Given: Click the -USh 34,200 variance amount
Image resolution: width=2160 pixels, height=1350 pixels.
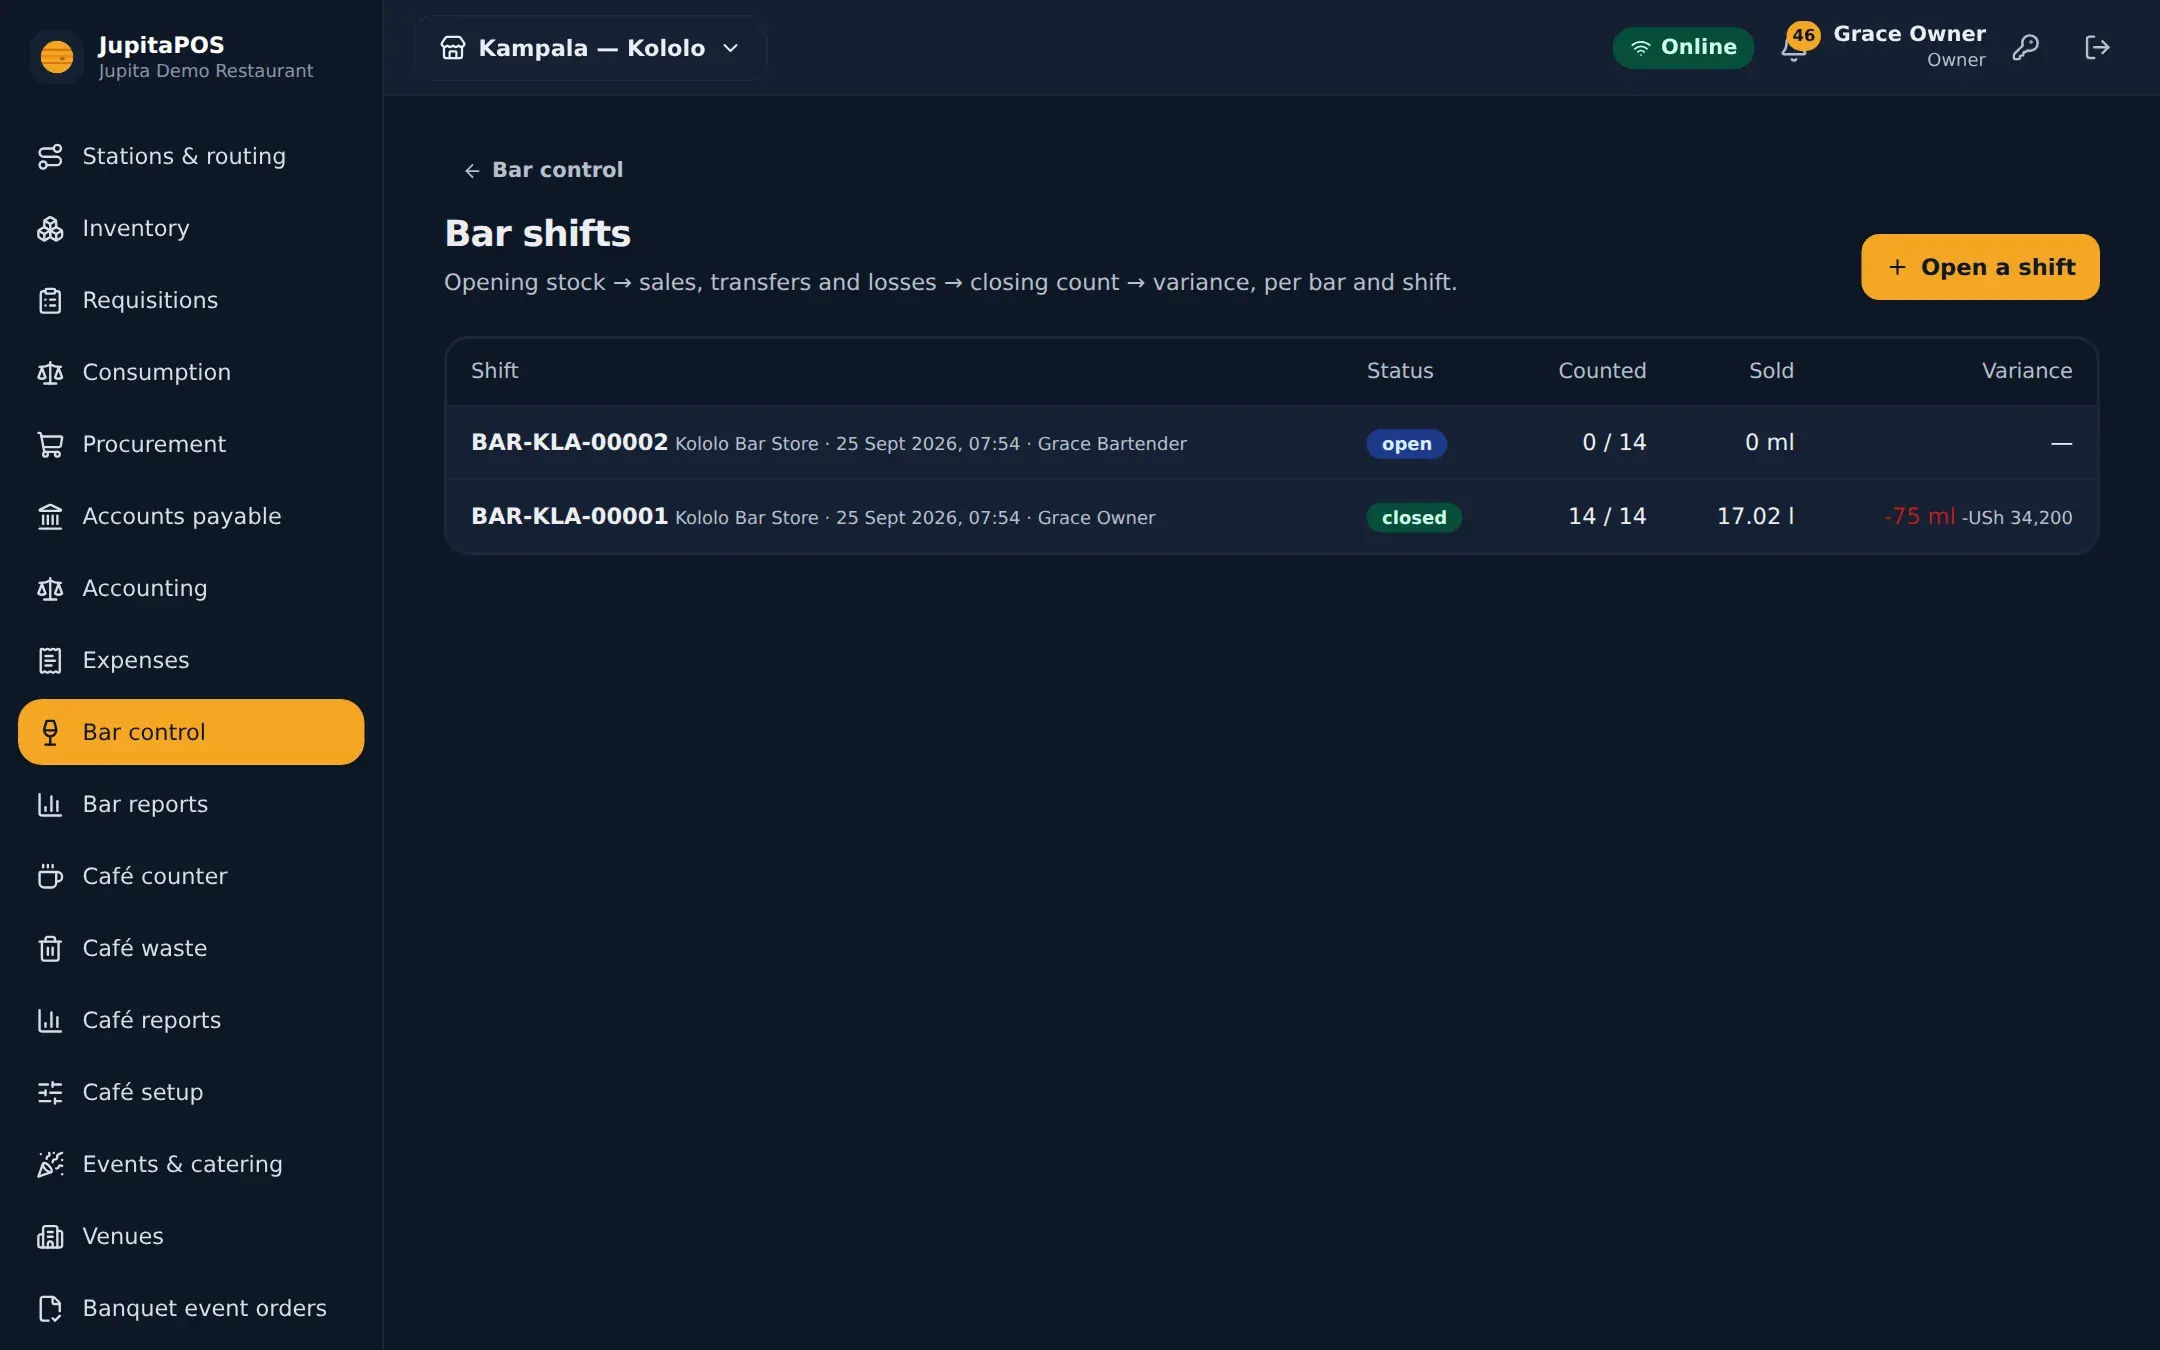Looking at the screenshot, I should (2017, 518).
